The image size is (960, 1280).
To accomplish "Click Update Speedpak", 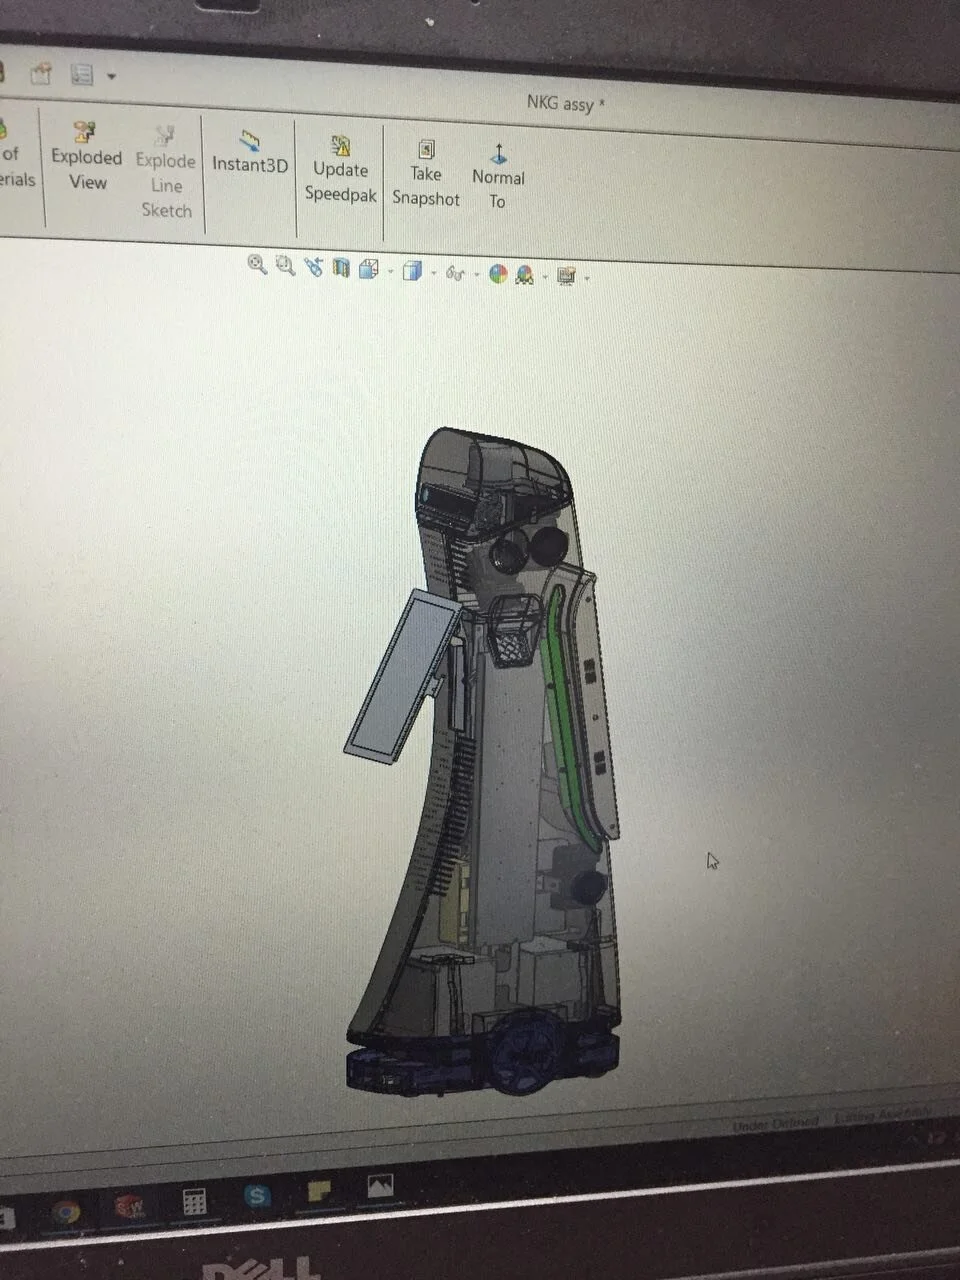I will coord(340,170).
